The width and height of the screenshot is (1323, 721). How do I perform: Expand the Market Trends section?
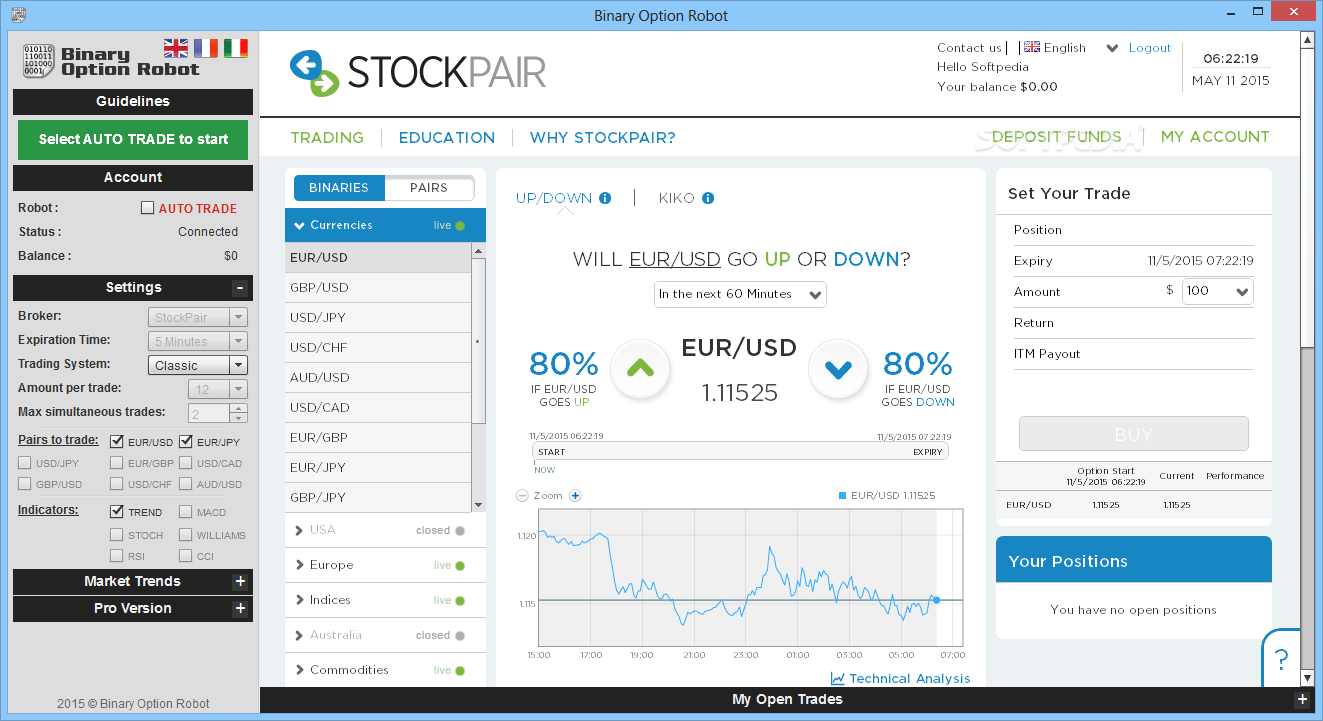[239, 581]
